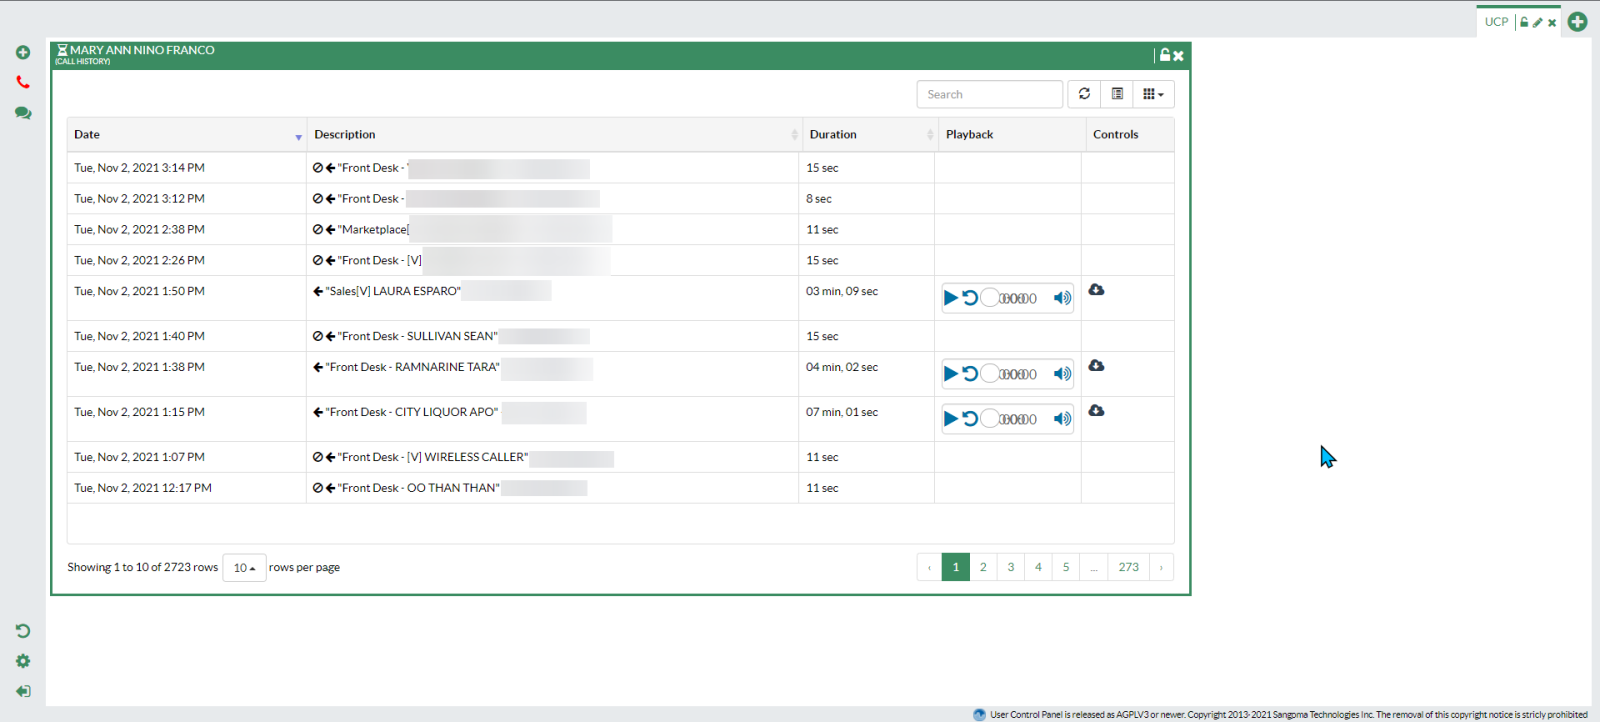
Task: Download the 1:50 PM call recording
Action: [1097, 290]
